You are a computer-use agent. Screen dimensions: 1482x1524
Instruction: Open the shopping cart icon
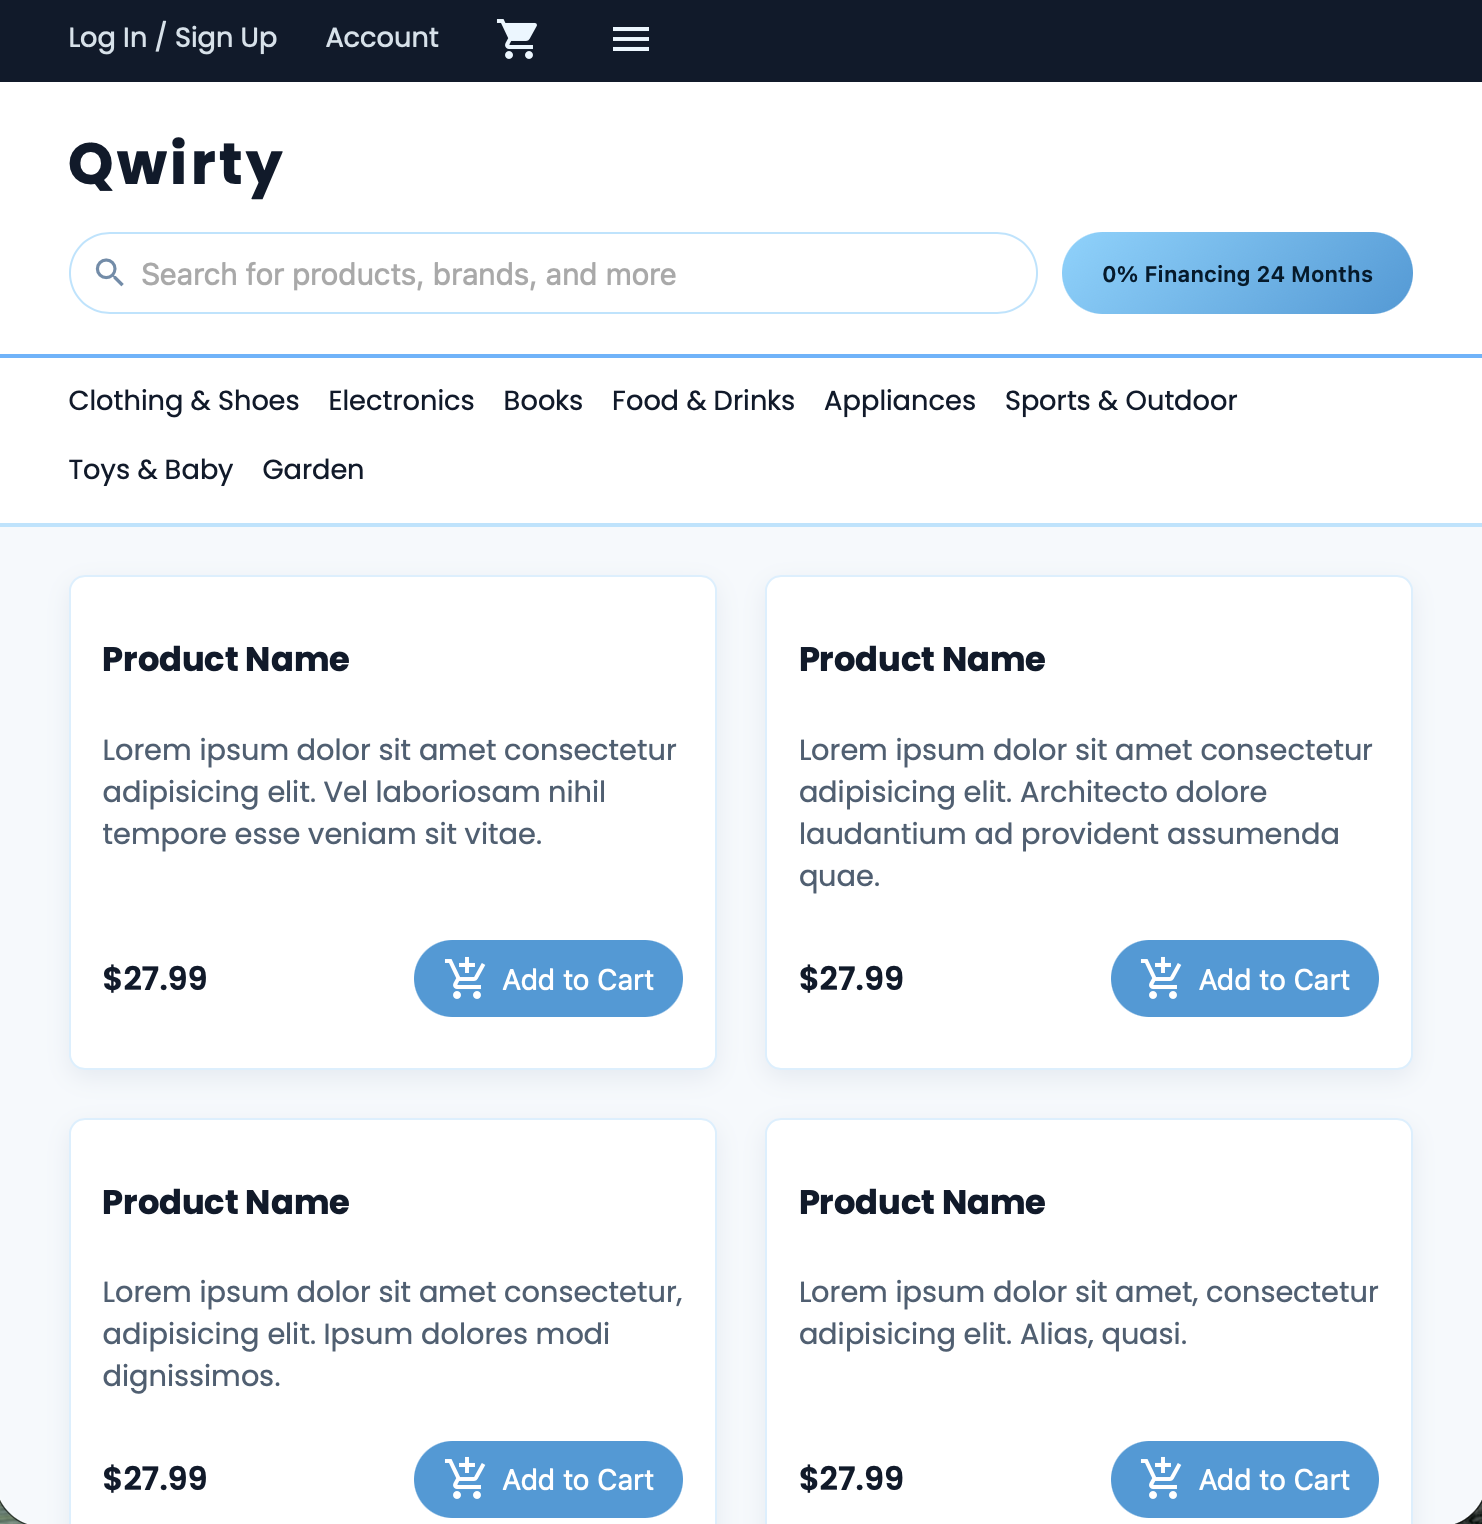click(x=517, y=39)
